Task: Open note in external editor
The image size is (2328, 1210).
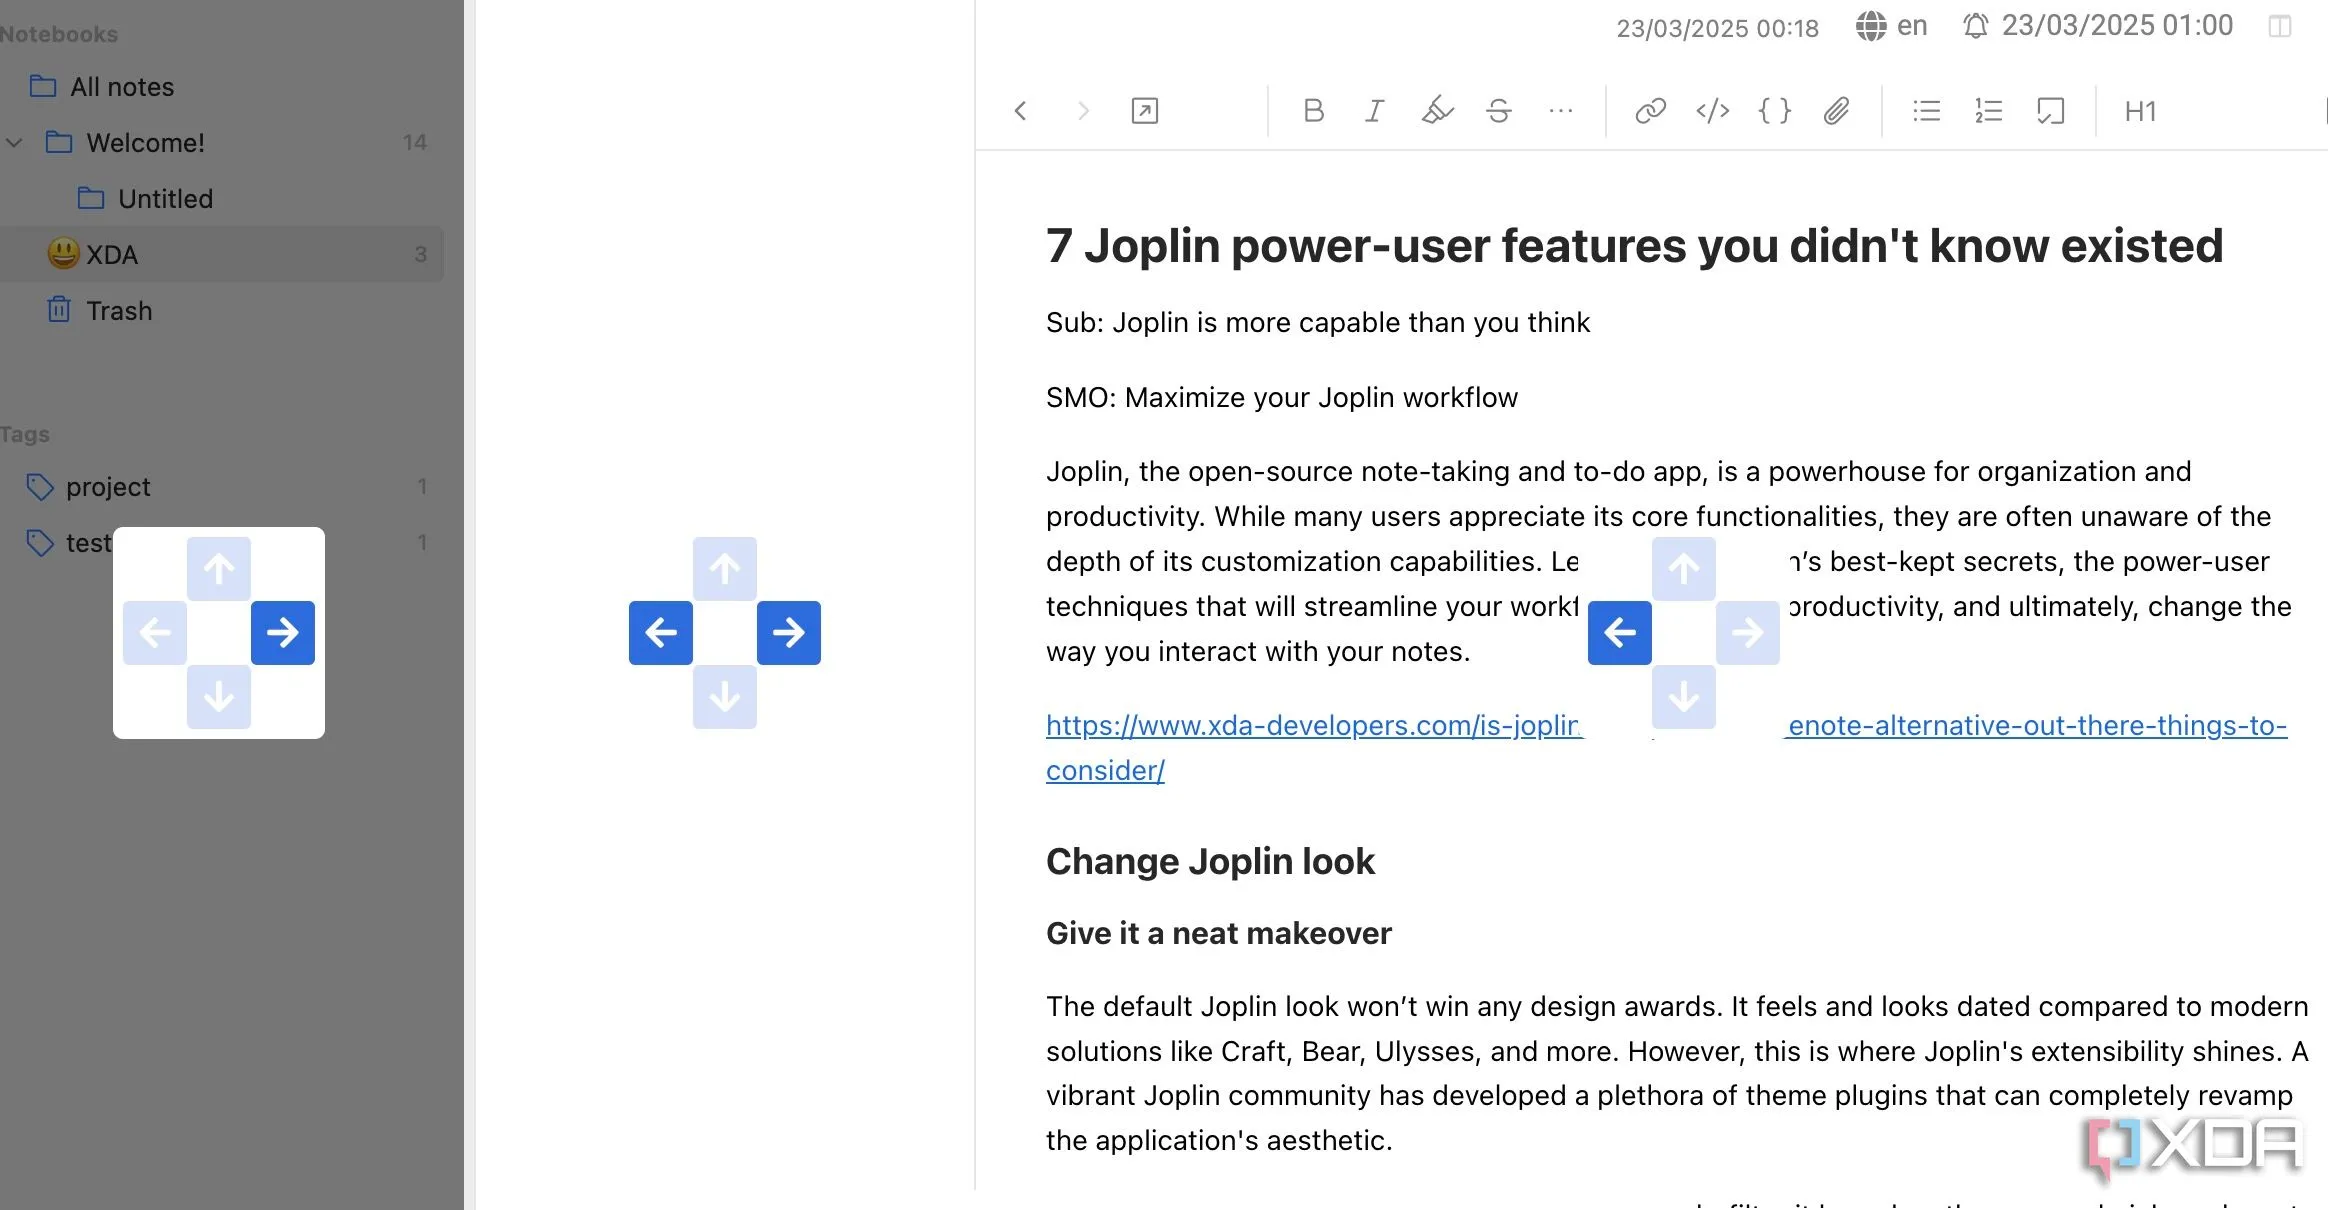Action: point(1144,111)
